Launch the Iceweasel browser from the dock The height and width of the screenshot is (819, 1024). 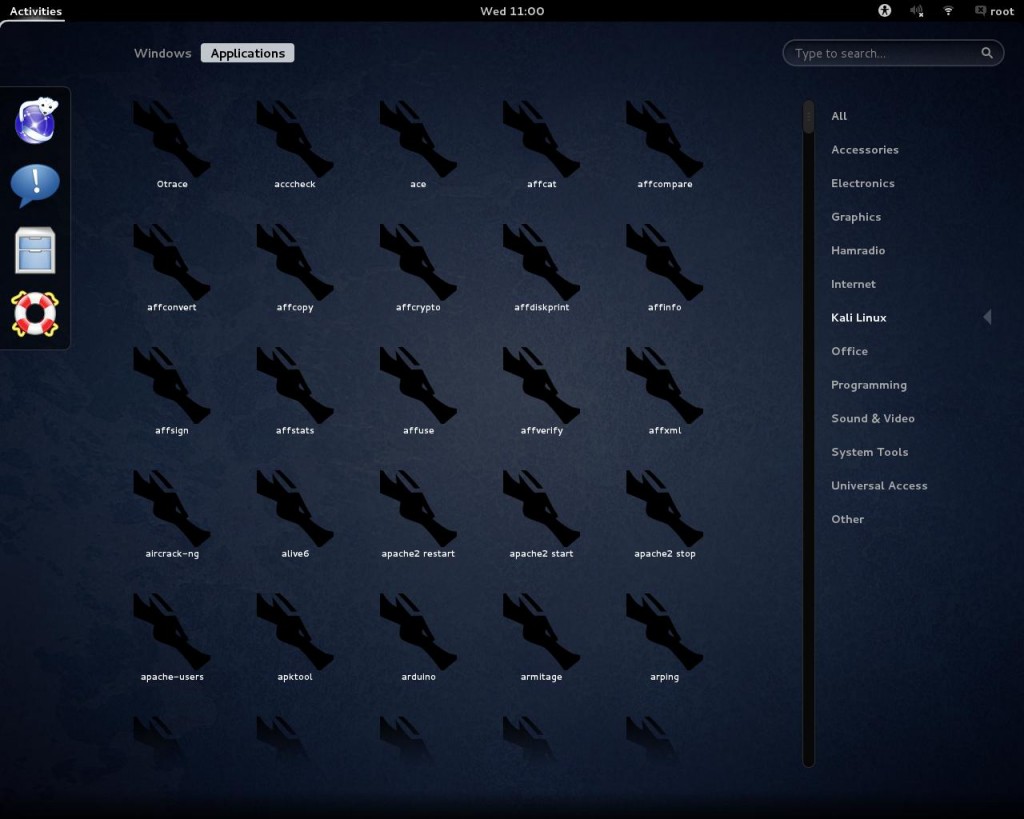tap(36, 121)
